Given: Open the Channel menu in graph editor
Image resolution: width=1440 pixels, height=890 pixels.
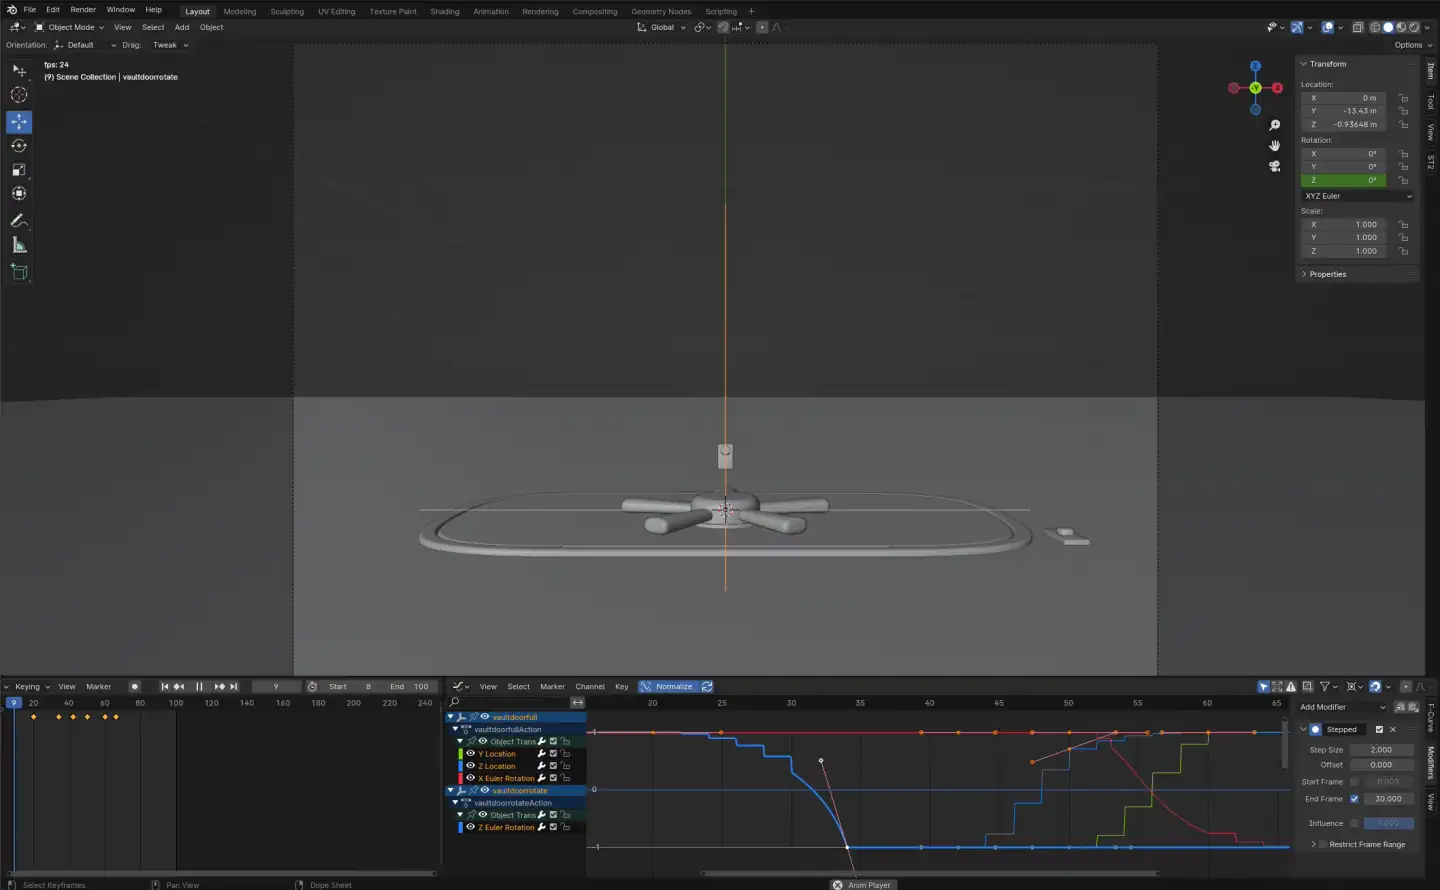Looking at the screenshot, I should click(590, 687).
